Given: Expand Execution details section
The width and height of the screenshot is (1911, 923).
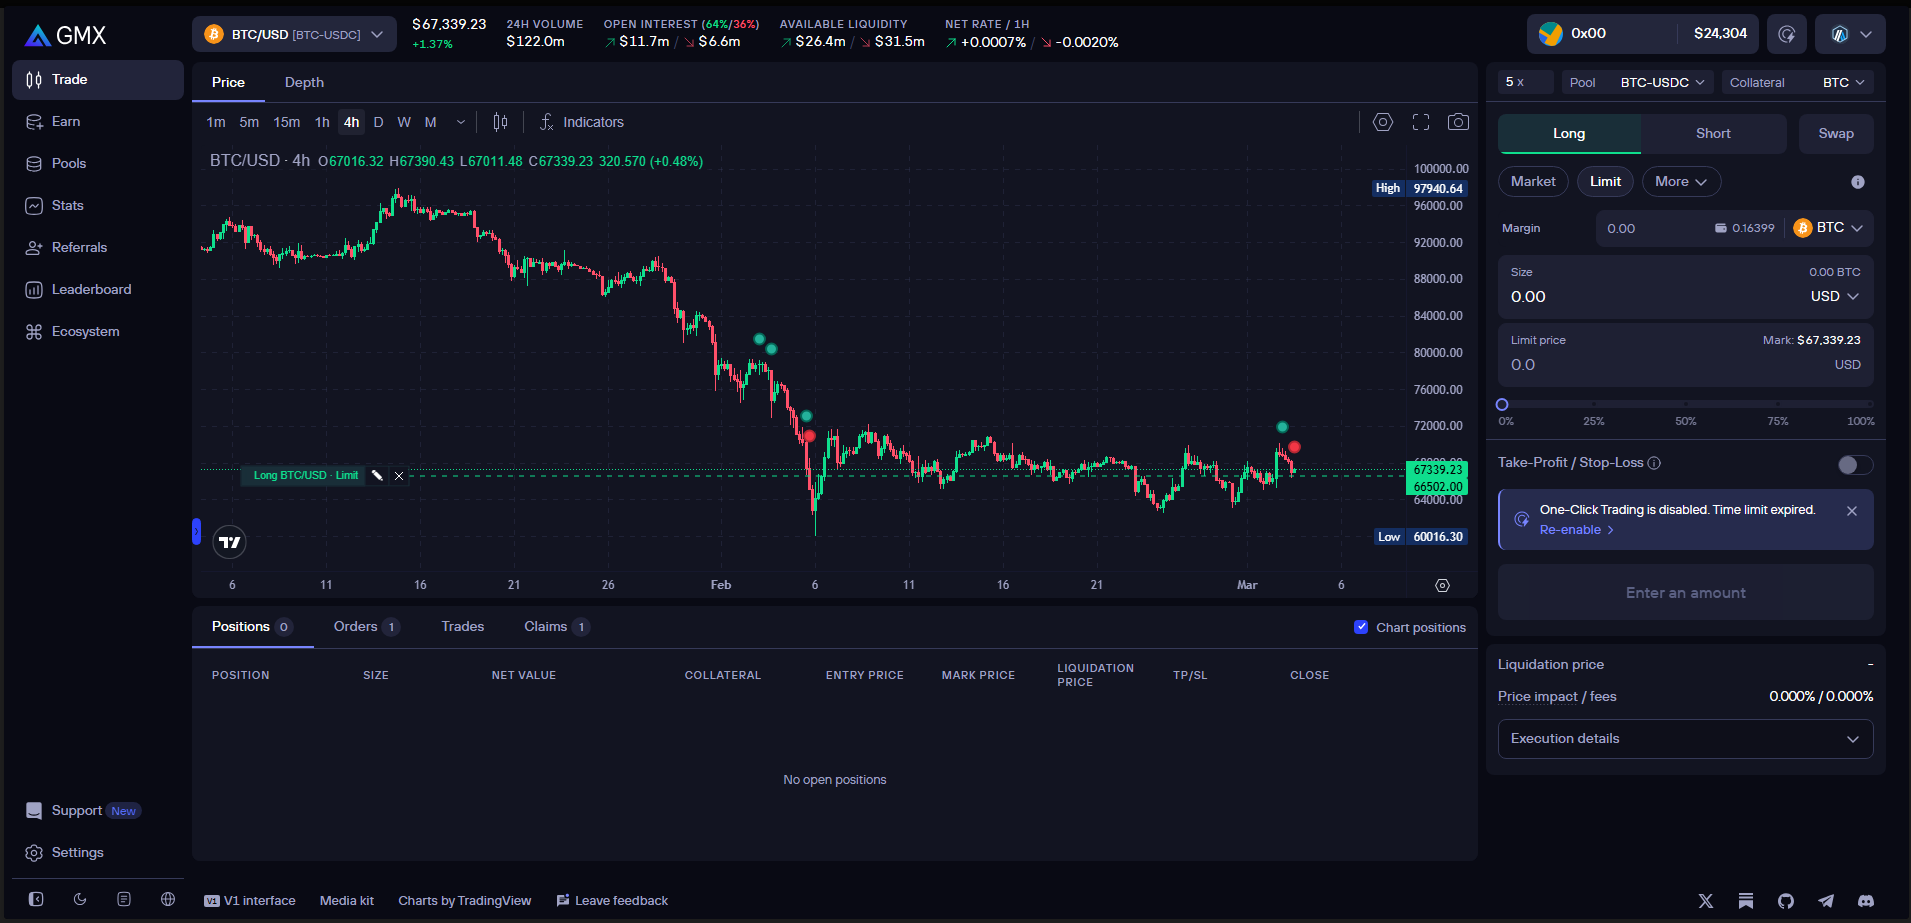Looking at the screenshot, I should [1685, 739].
